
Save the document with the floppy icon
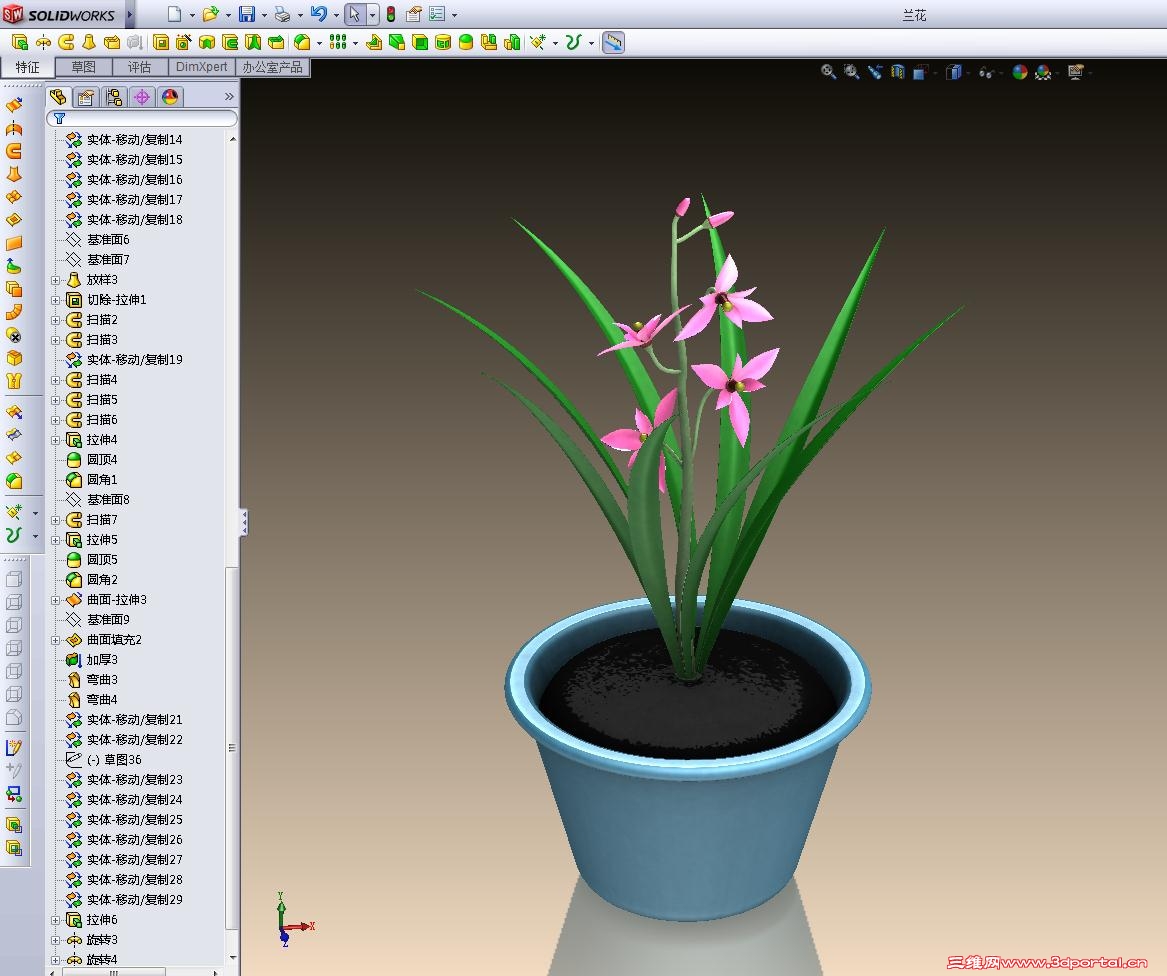pos(246,14)
